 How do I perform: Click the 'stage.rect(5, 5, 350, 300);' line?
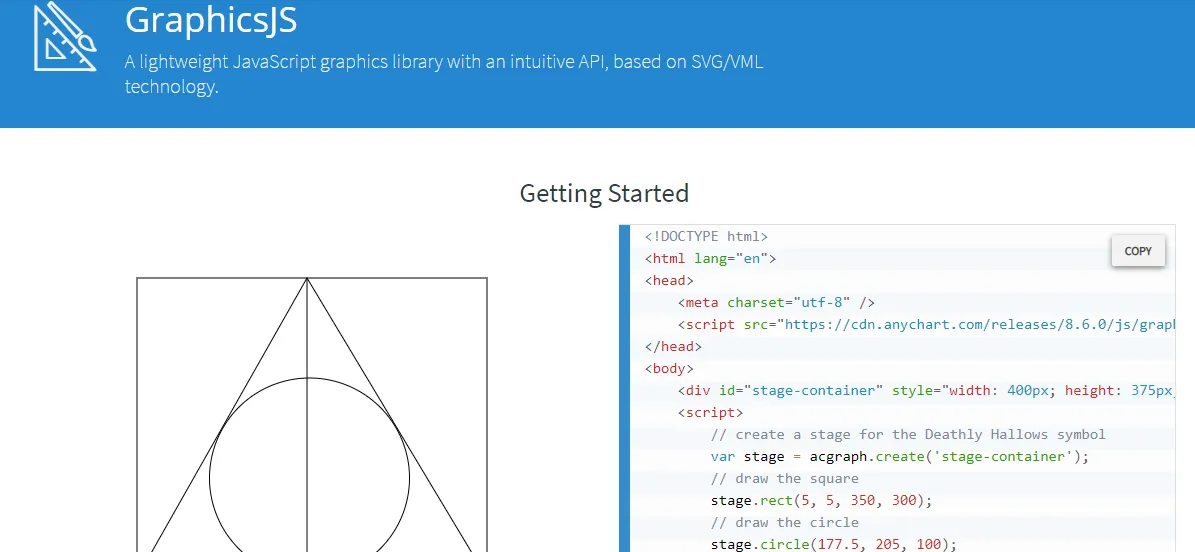(x=822, y=501)
